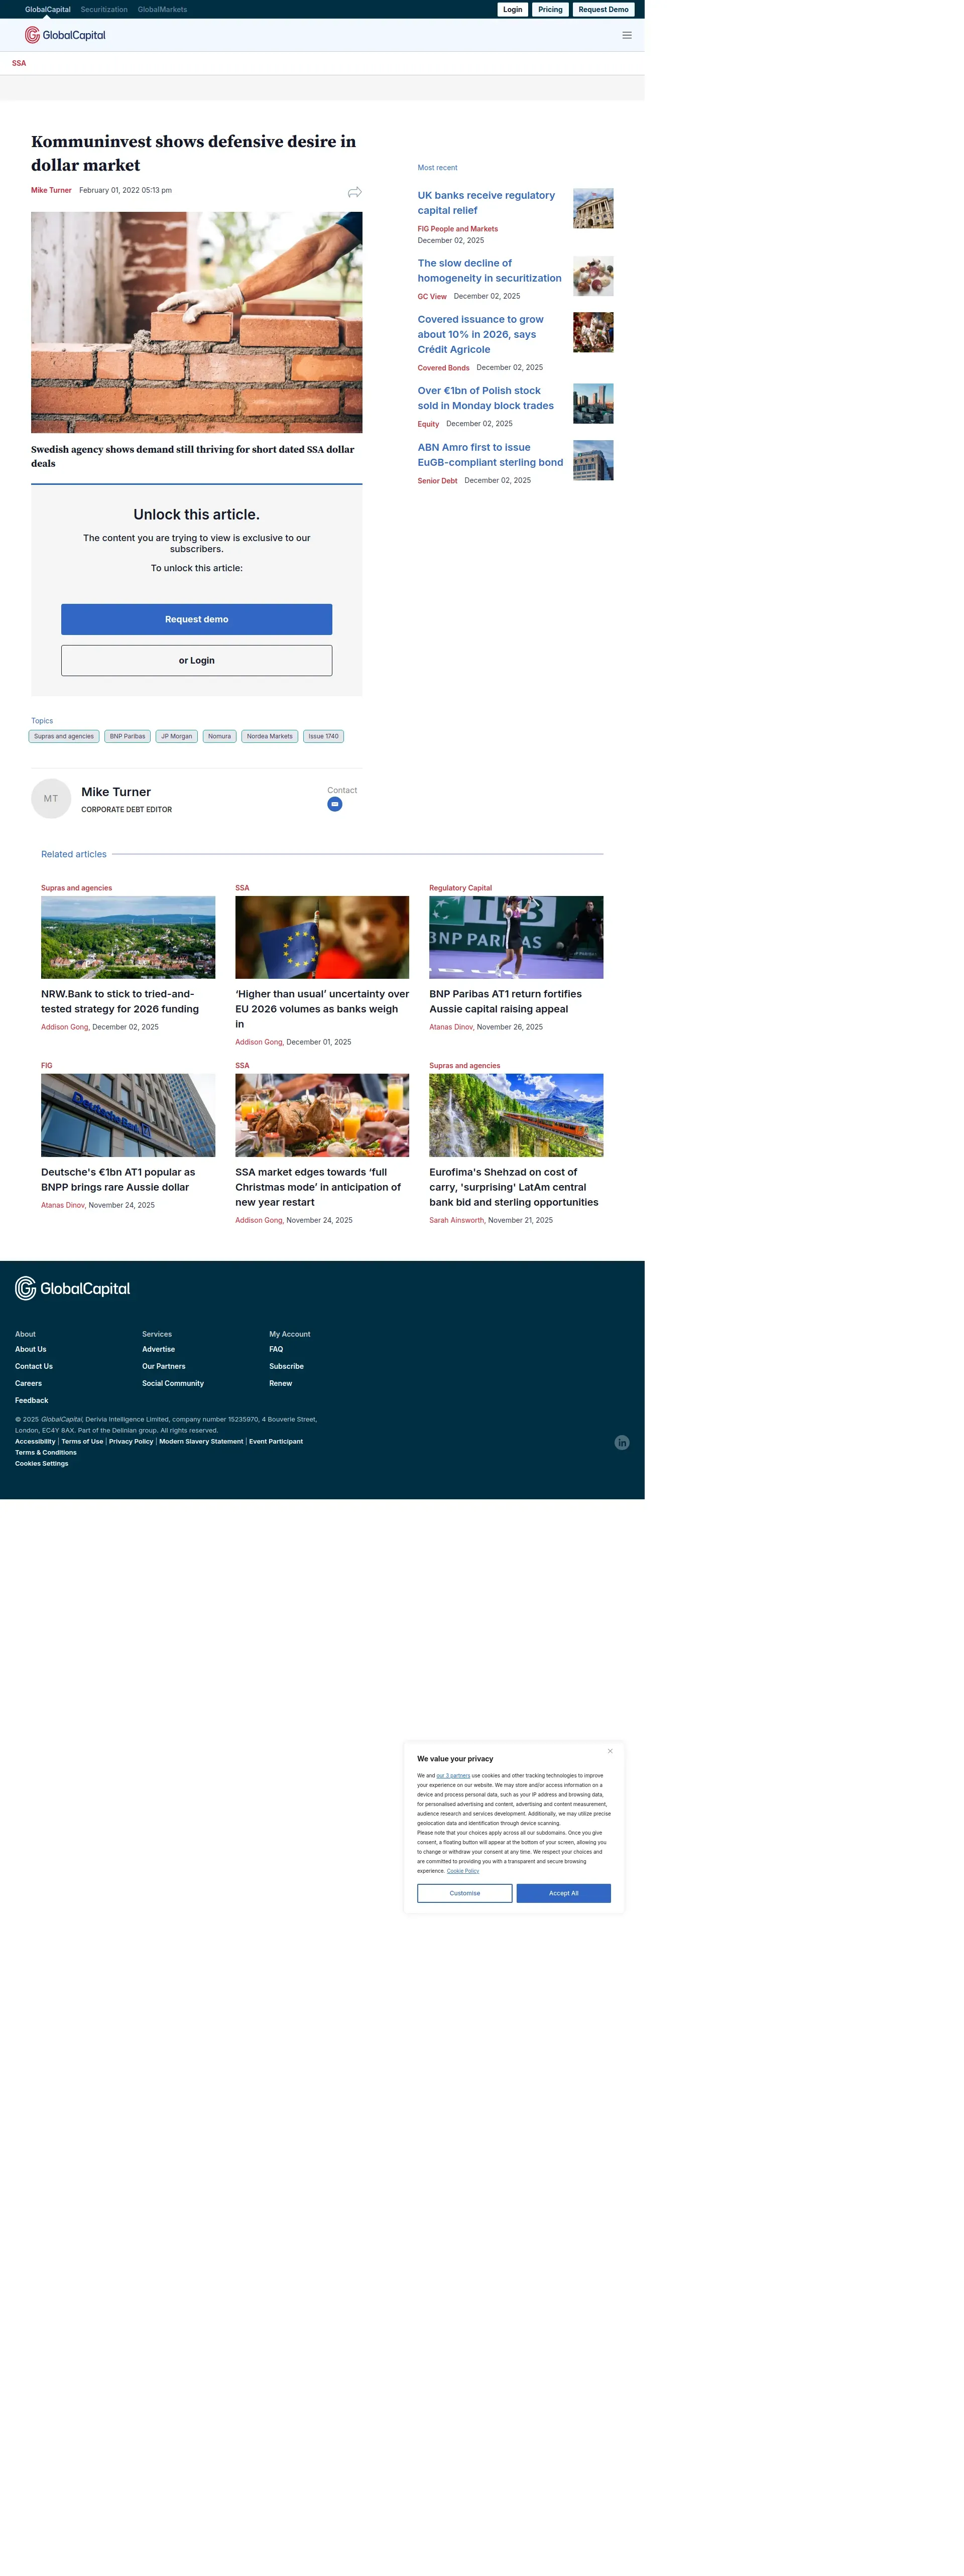This screenshot has width=964, height=2576.
Task: Click the MT author avatar
Action: pyautogui.click(x=51, y=798)
